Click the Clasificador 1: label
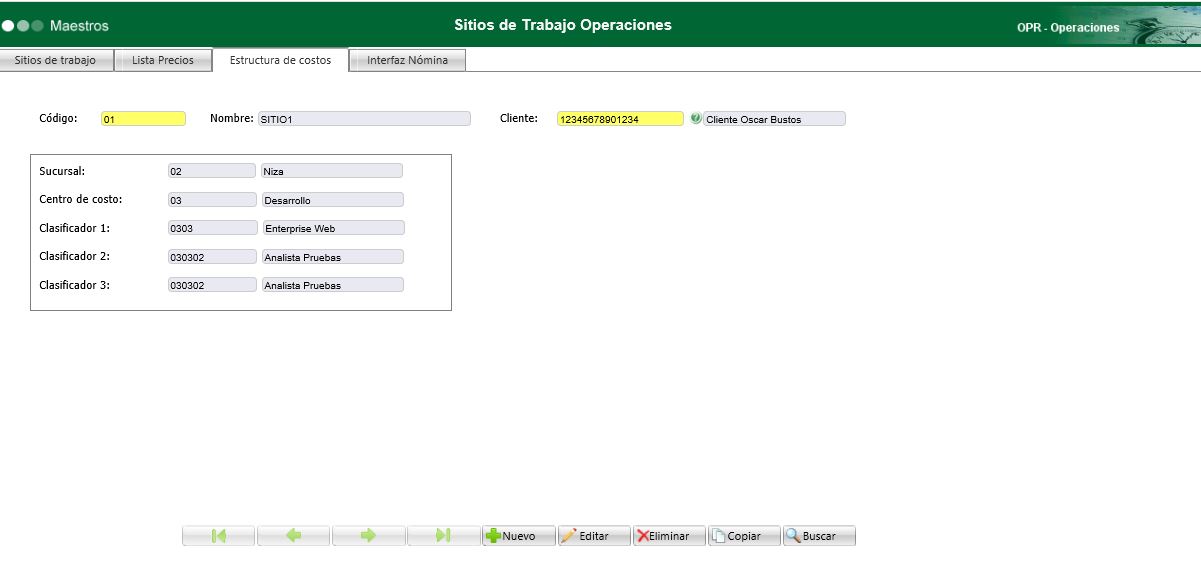This screenshot has width=1201, height=571. tap(74, 228)
